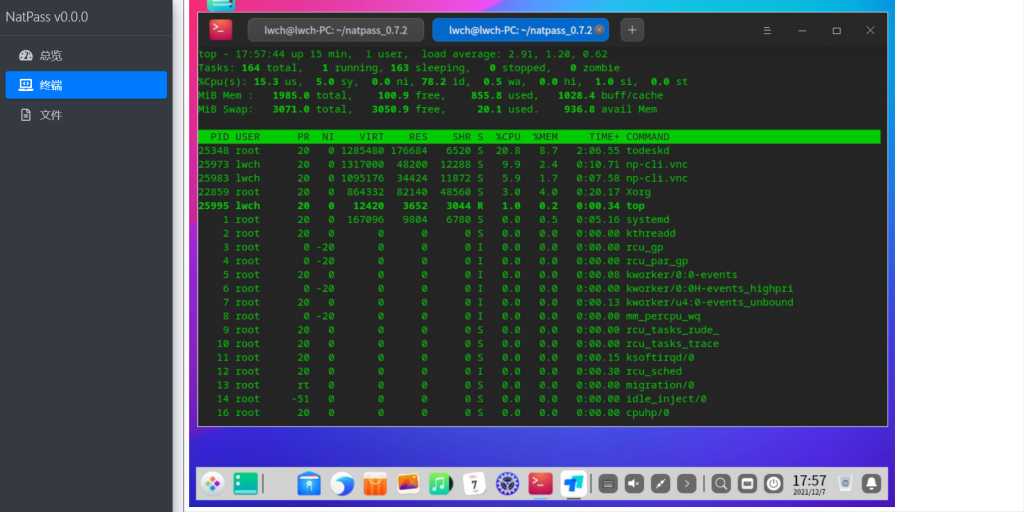Open the calendar dock icon
This screenshot has width=1024, height=512.
tap(474, 484)
